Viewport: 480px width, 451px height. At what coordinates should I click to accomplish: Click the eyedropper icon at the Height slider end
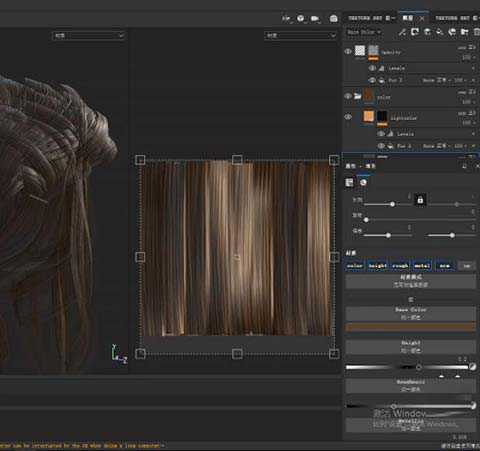click(472, 367)
